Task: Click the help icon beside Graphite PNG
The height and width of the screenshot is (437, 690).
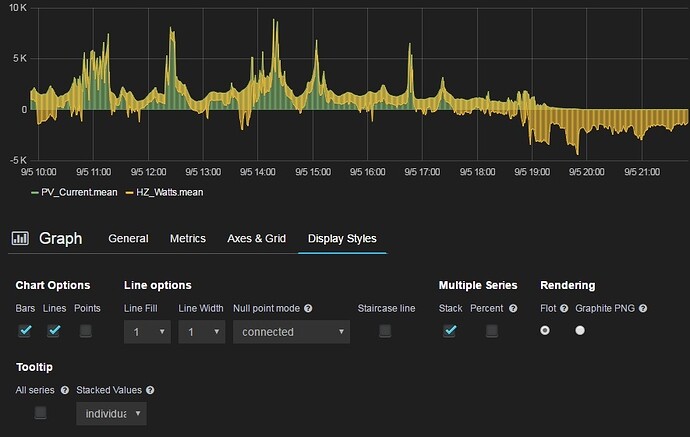Action: (643, 308)
